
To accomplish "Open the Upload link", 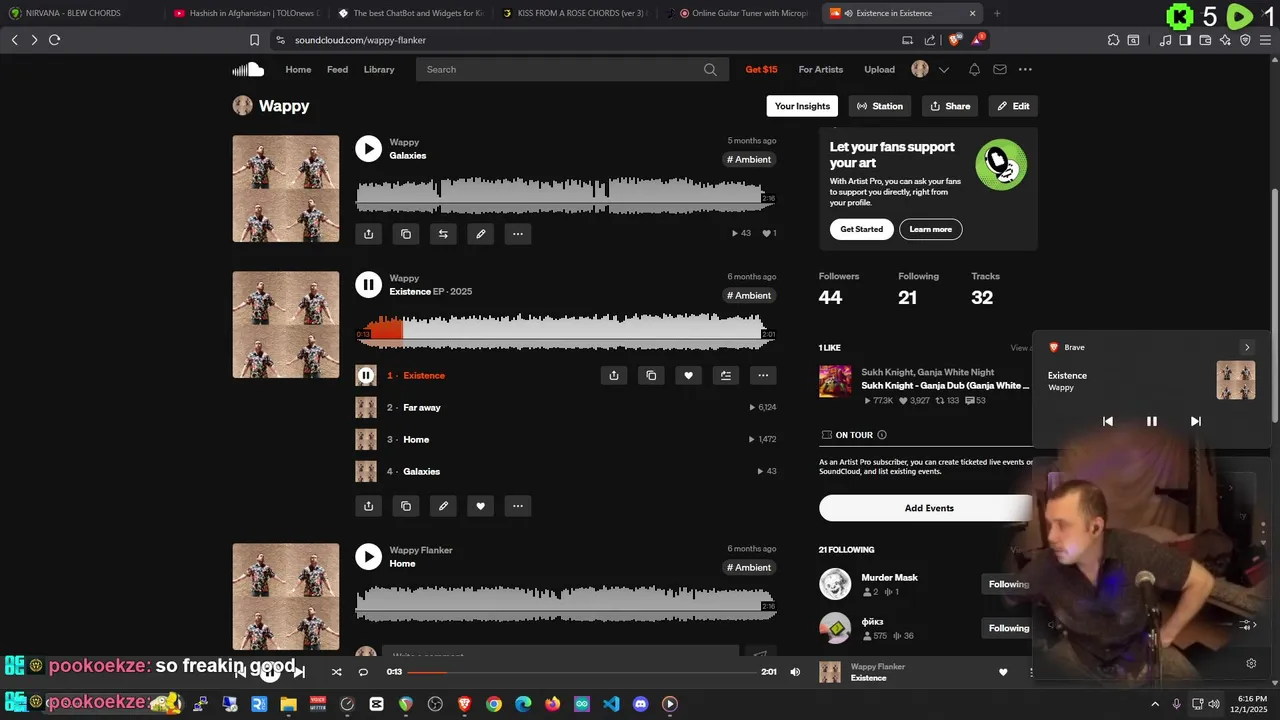I will [880, 69].
